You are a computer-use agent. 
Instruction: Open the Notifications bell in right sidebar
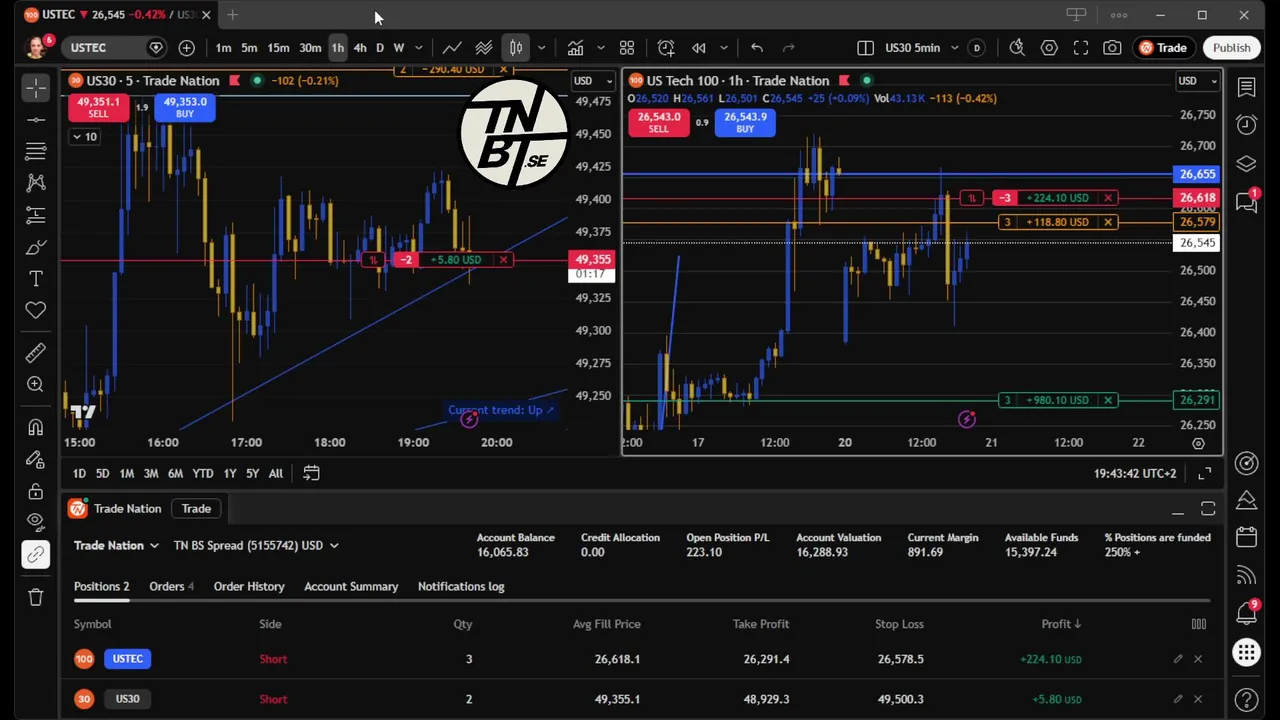[x=1246, y=612]
